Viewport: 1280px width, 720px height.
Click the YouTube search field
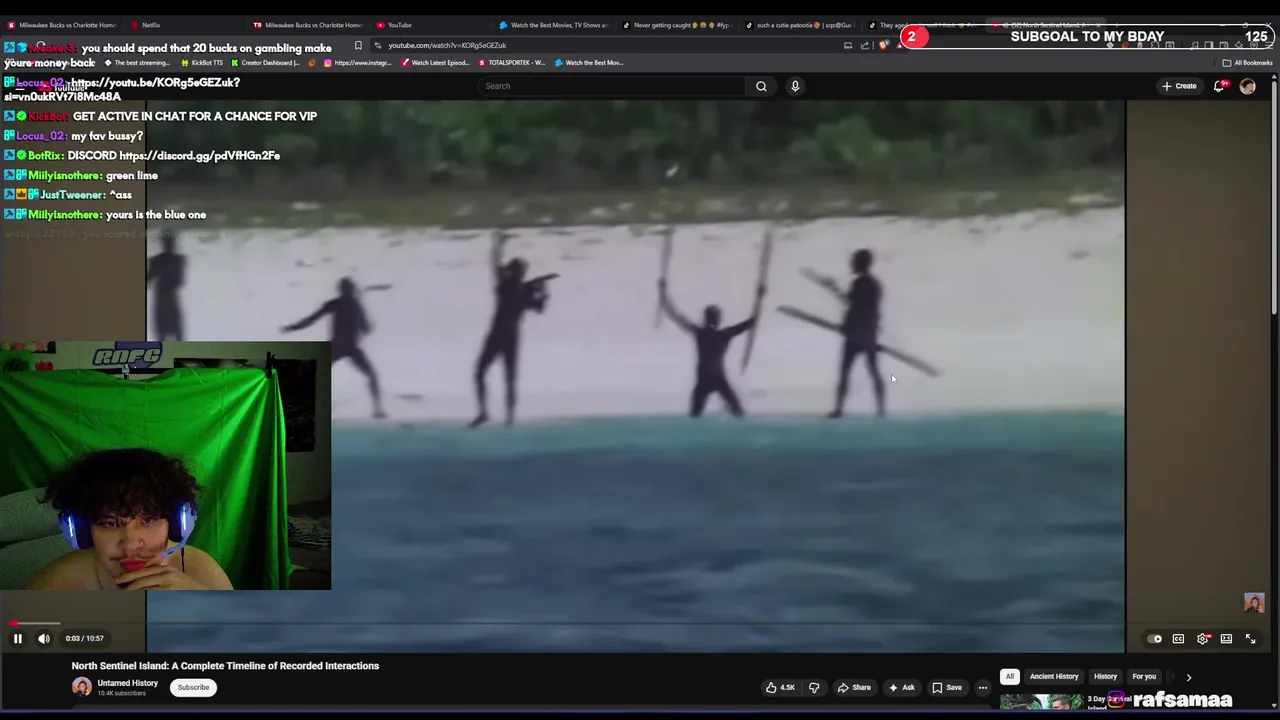point(612,86)
